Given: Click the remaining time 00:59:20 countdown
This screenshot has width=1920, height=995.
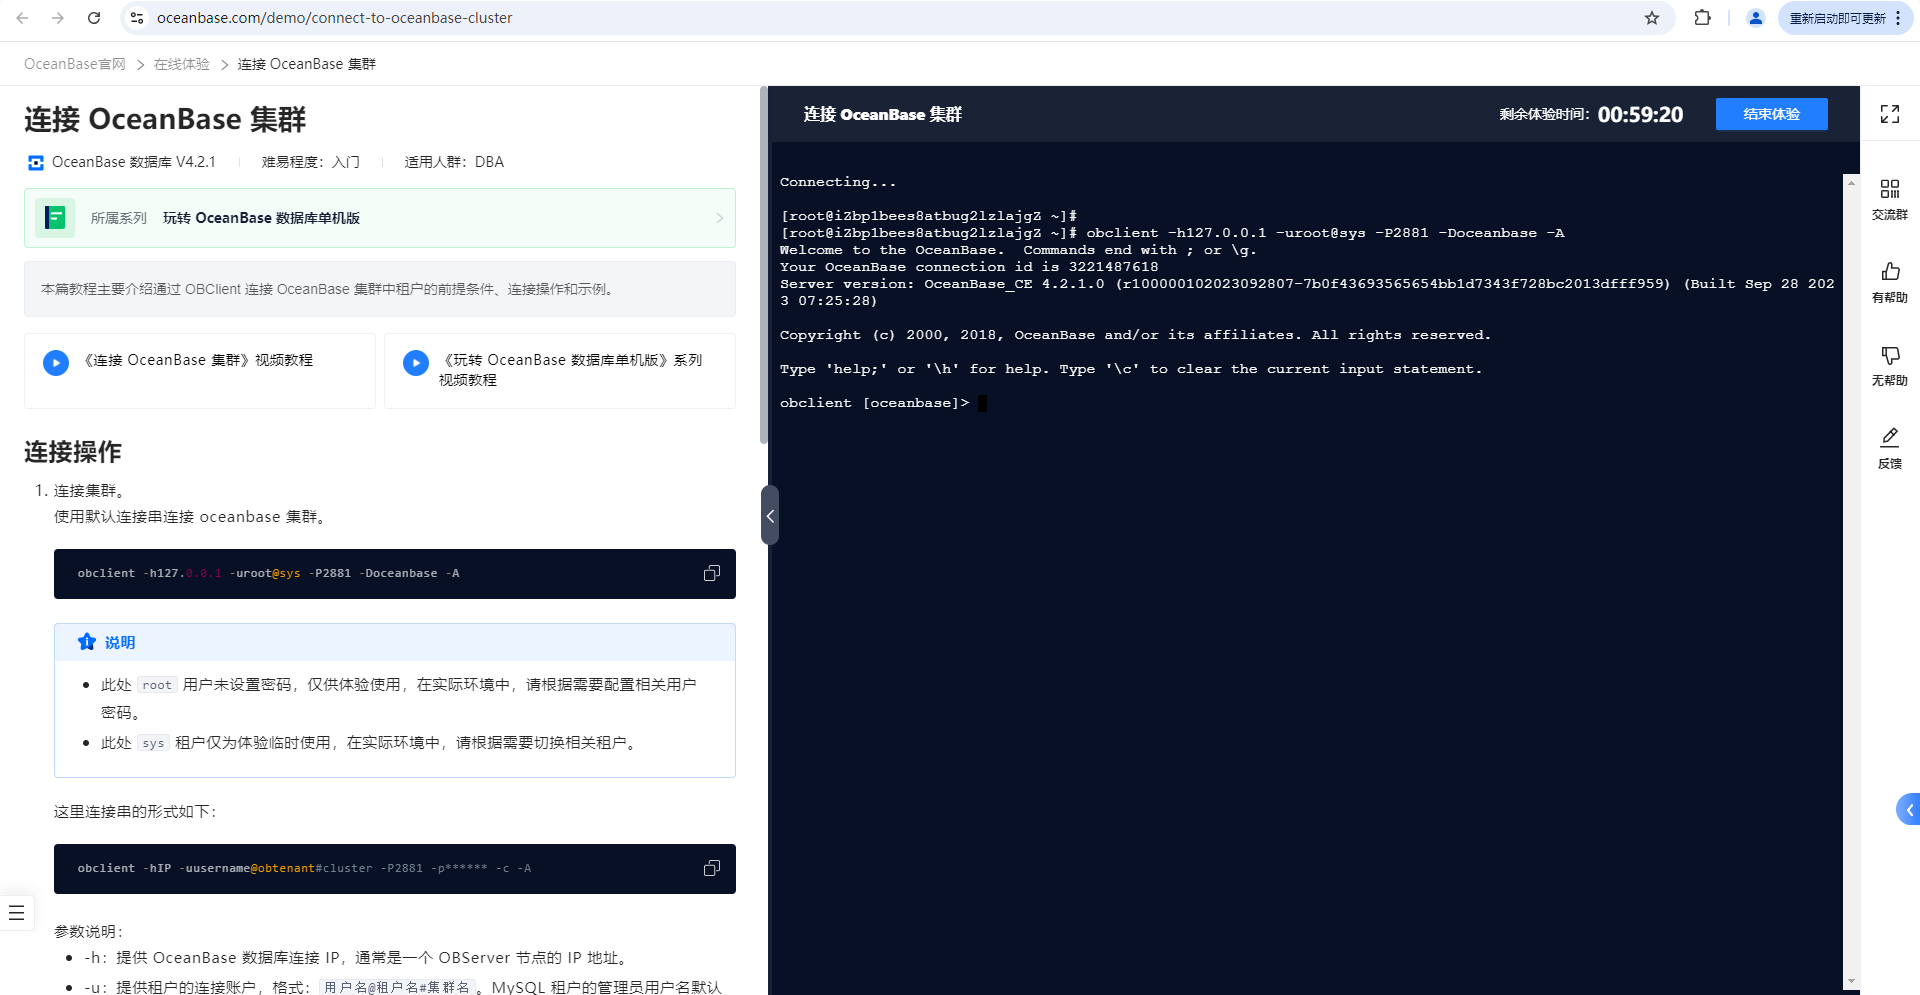Looking at the screenshot, I should click(x=1640, y=114).
